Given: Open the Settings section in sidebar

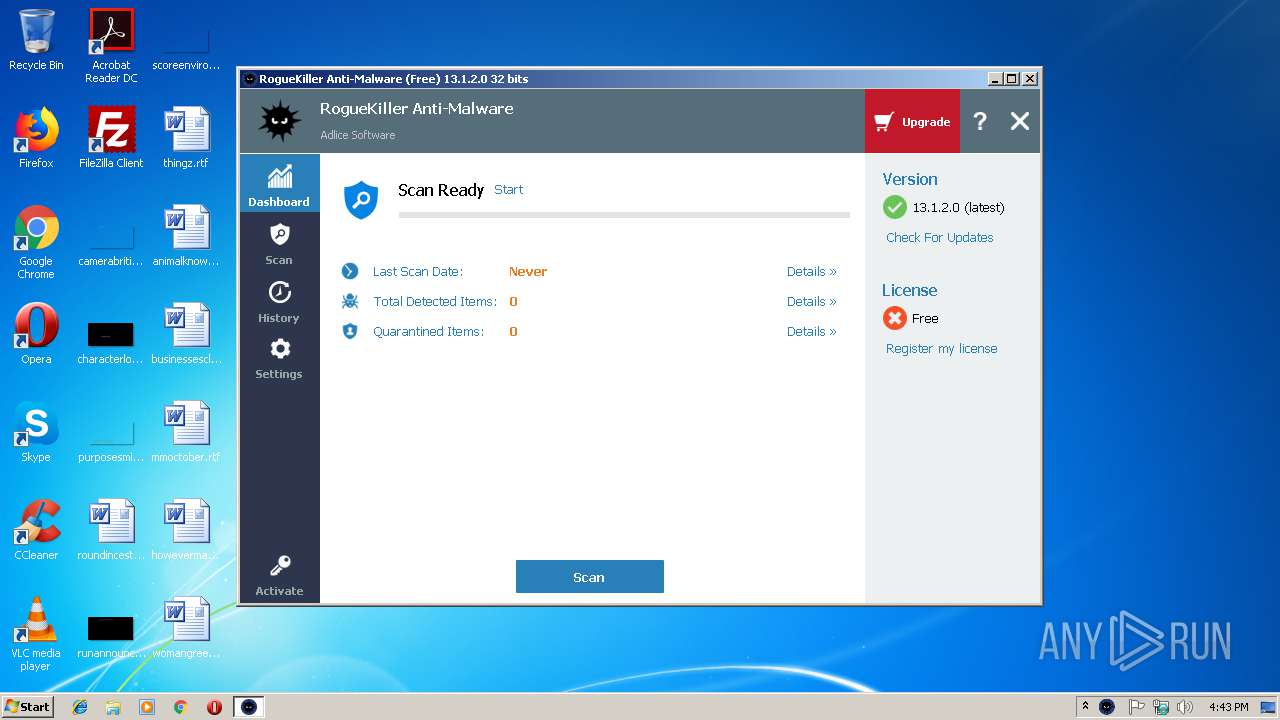Looking at the screenshot, I should pyautogui.click(x=279, y=358).
